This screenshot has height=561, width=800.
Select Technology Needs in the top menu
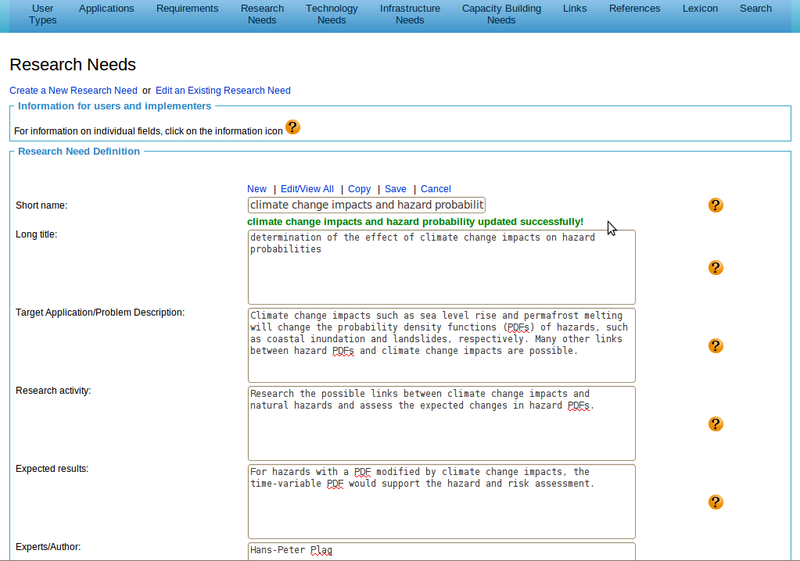click(331, 14)
